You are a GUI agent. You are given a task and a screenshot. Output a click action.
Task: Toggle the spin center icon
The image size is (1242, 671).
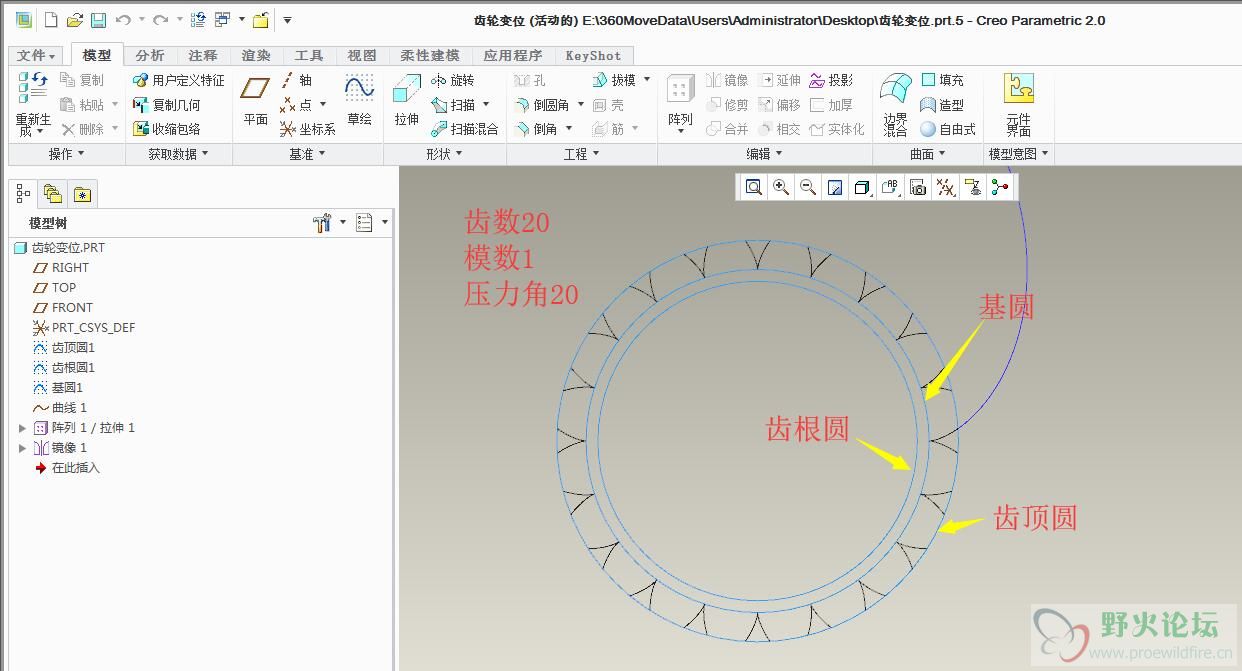click(999, 187)
